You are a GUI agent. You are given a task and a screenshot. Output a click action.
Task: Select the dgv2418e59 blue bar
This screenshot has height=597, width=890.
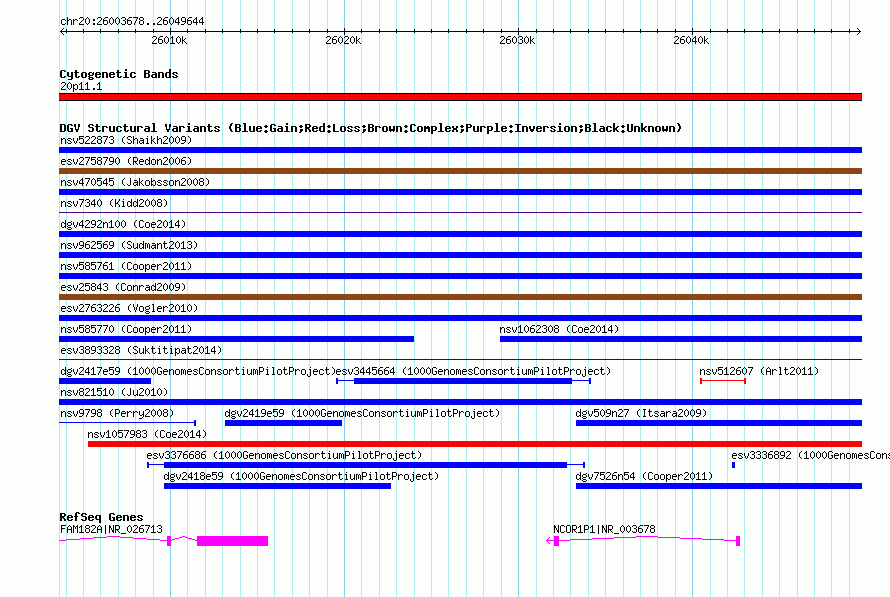click(x=277, y=486)
